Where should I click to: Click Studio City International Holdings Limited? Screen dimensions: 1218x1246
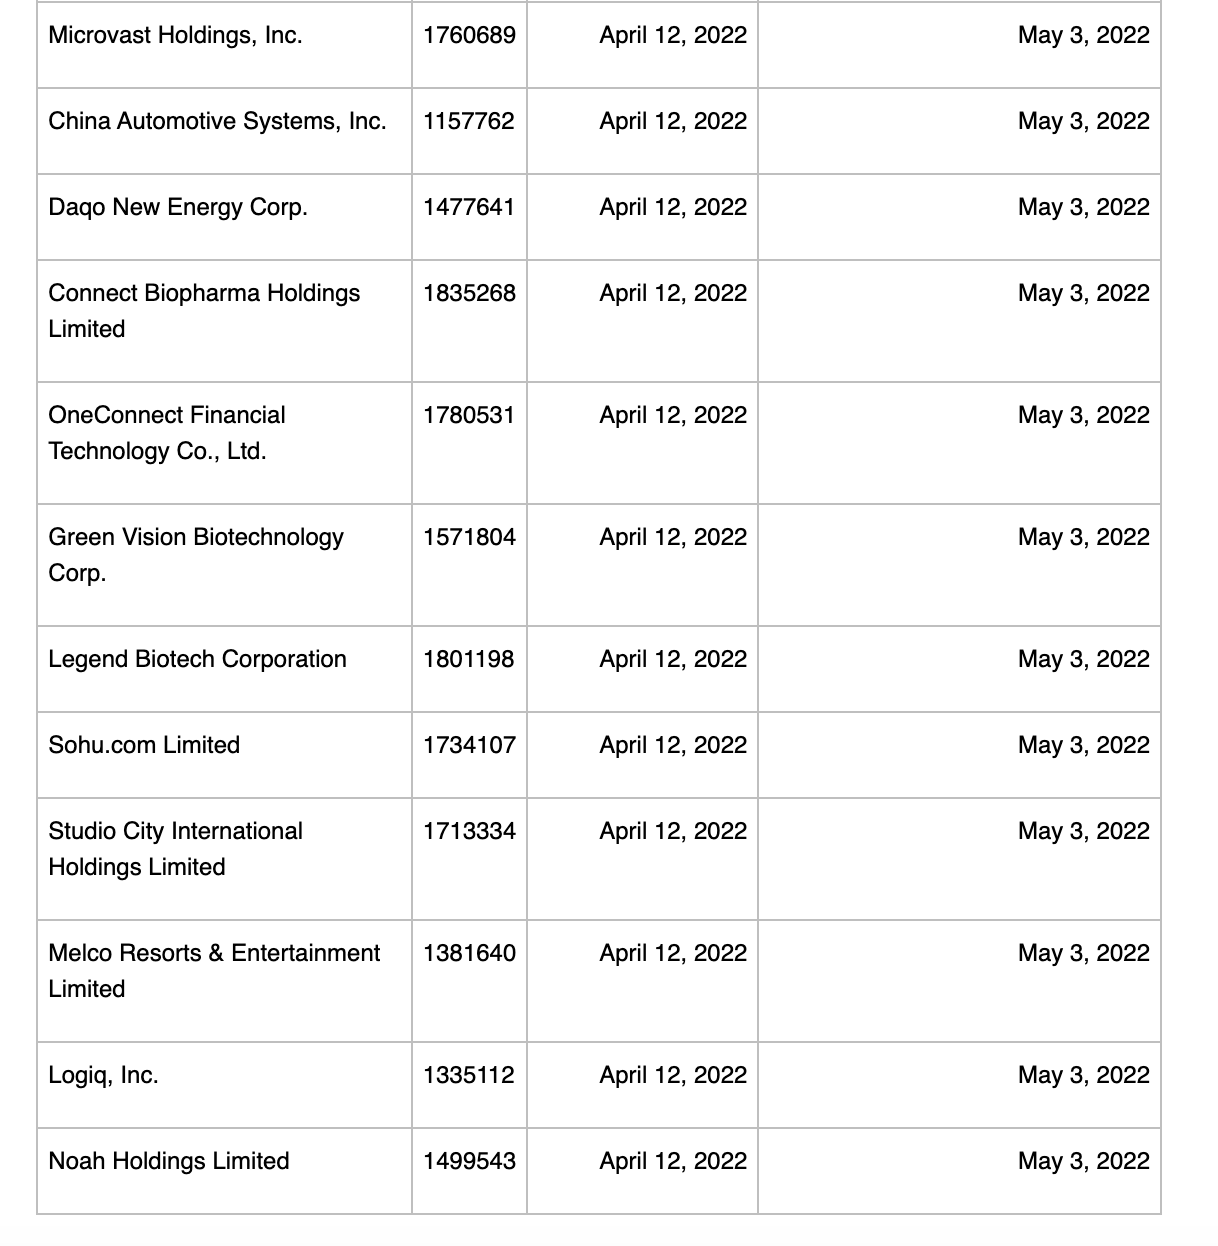coord(175,849)
